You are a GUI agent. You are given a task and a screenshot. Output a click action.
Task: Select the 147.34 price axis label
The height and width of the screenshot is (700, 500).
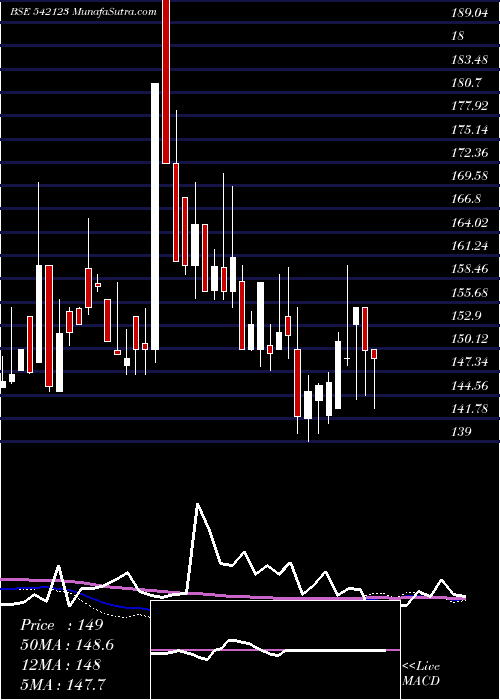[x=470, y=362]
